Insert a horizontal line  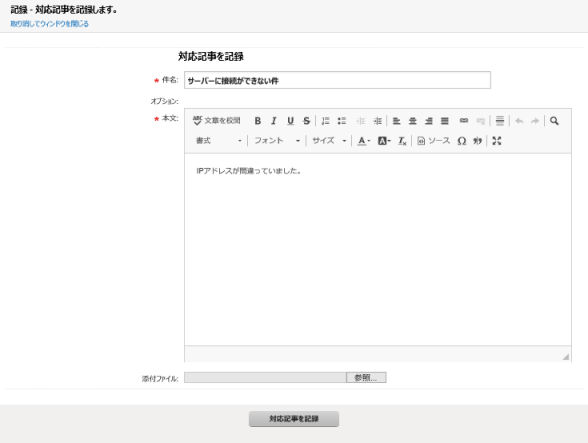click(x=500, y=121)
